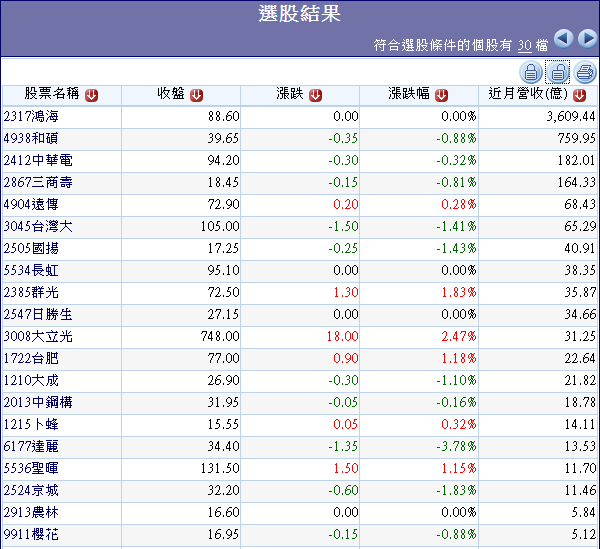Select the revenue value 164.33
The image size is (600, 549).
pyautogui.click(x=577, y=182)
